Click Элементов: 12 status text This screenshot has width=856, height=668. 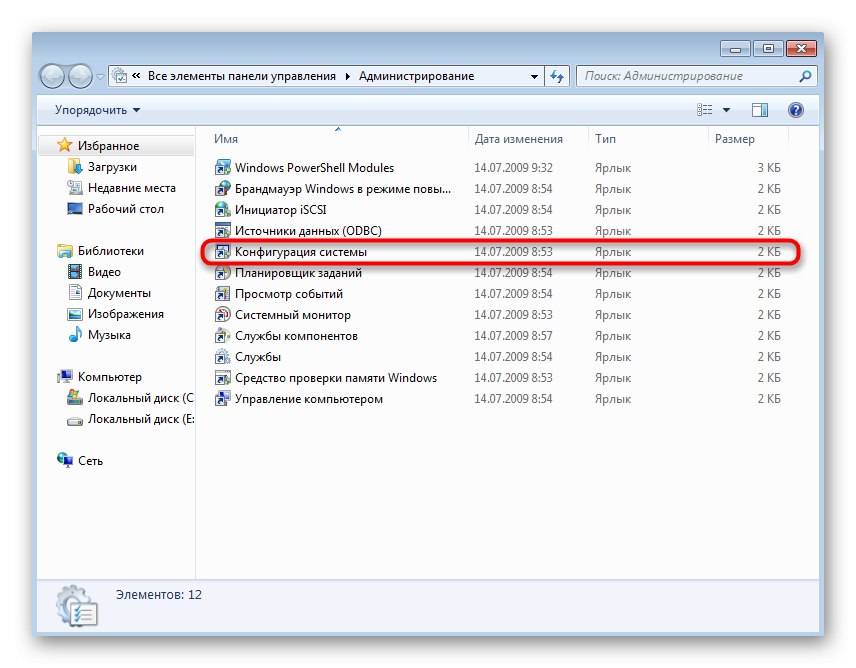[158, 594]
